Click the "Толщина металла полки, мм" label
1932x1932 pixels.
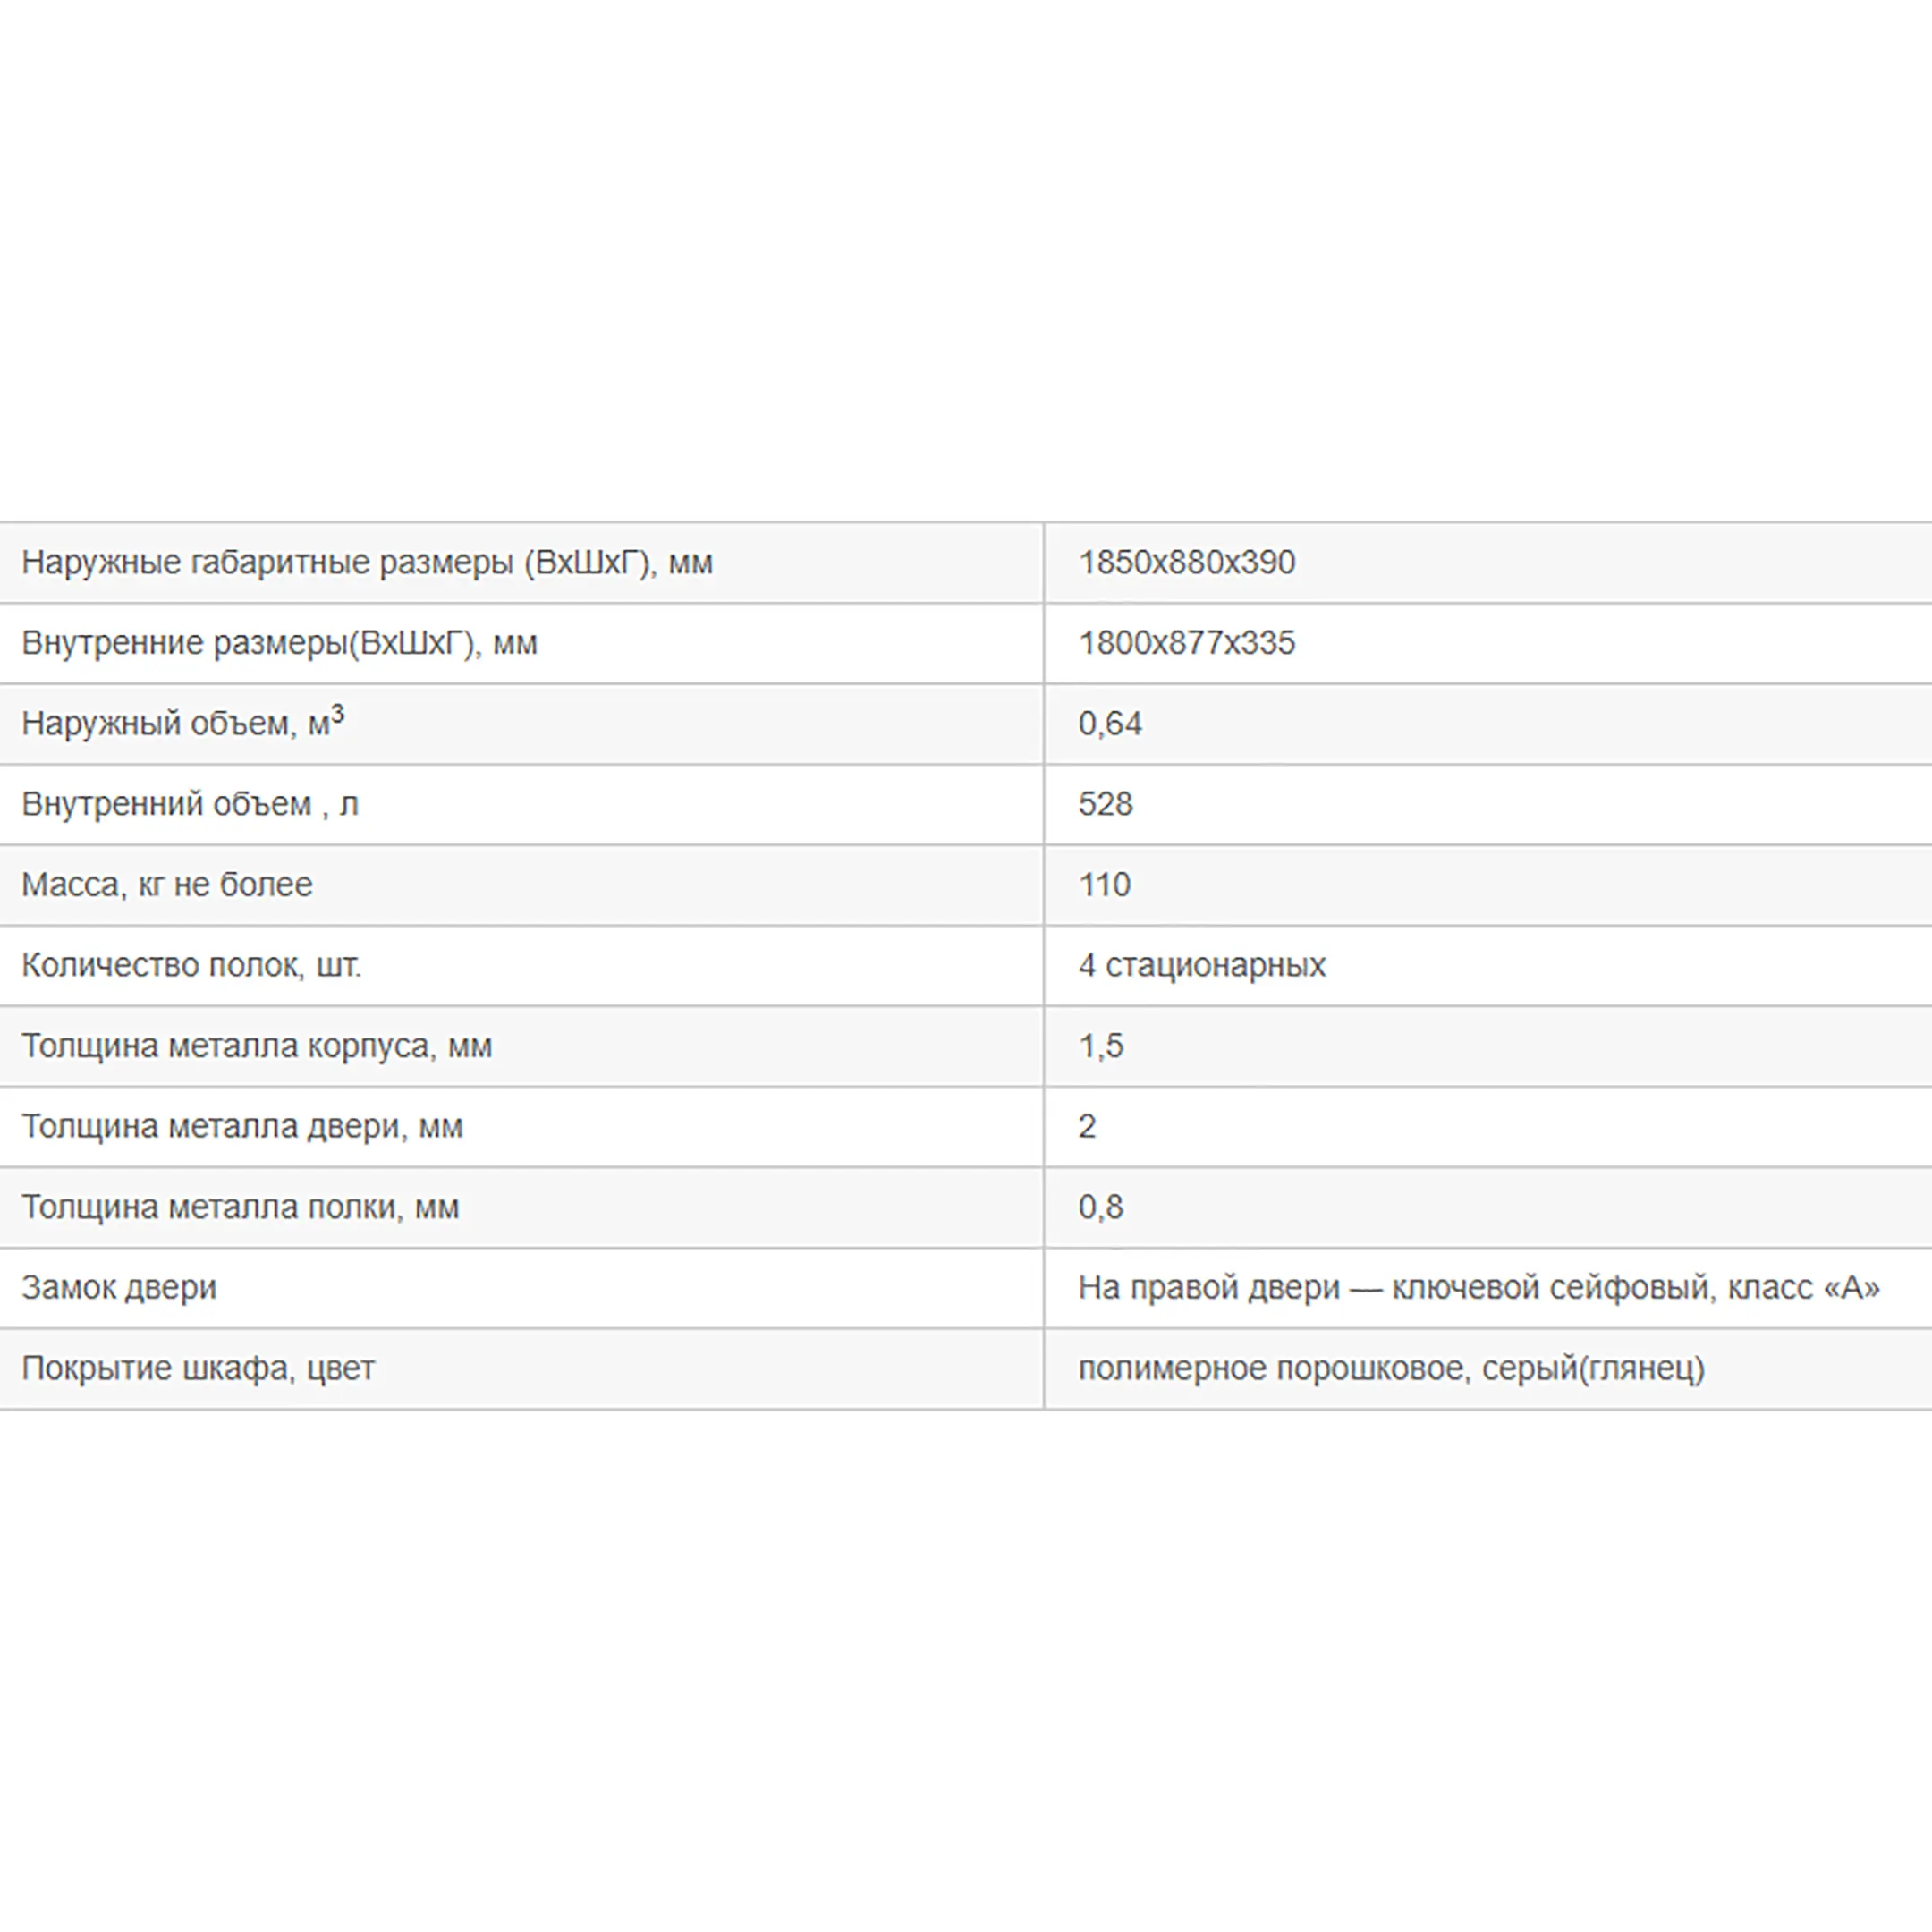click(240, 1208)
